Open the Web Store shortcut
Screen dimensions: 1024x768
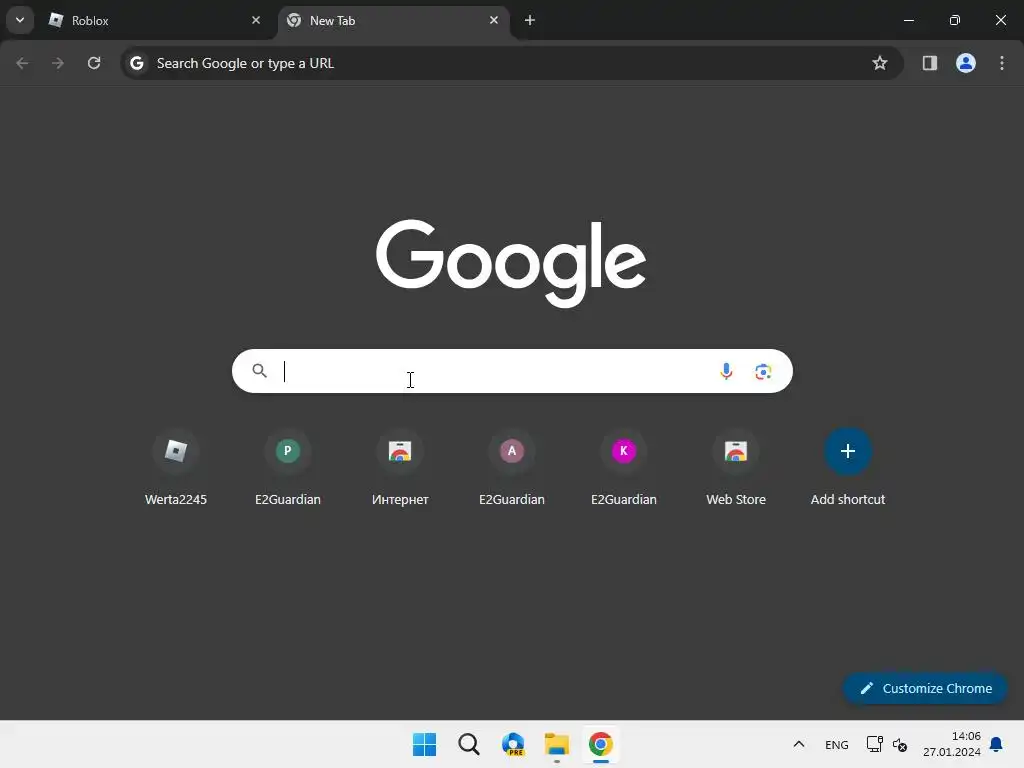pyautogui.click(x=736, y=468)
